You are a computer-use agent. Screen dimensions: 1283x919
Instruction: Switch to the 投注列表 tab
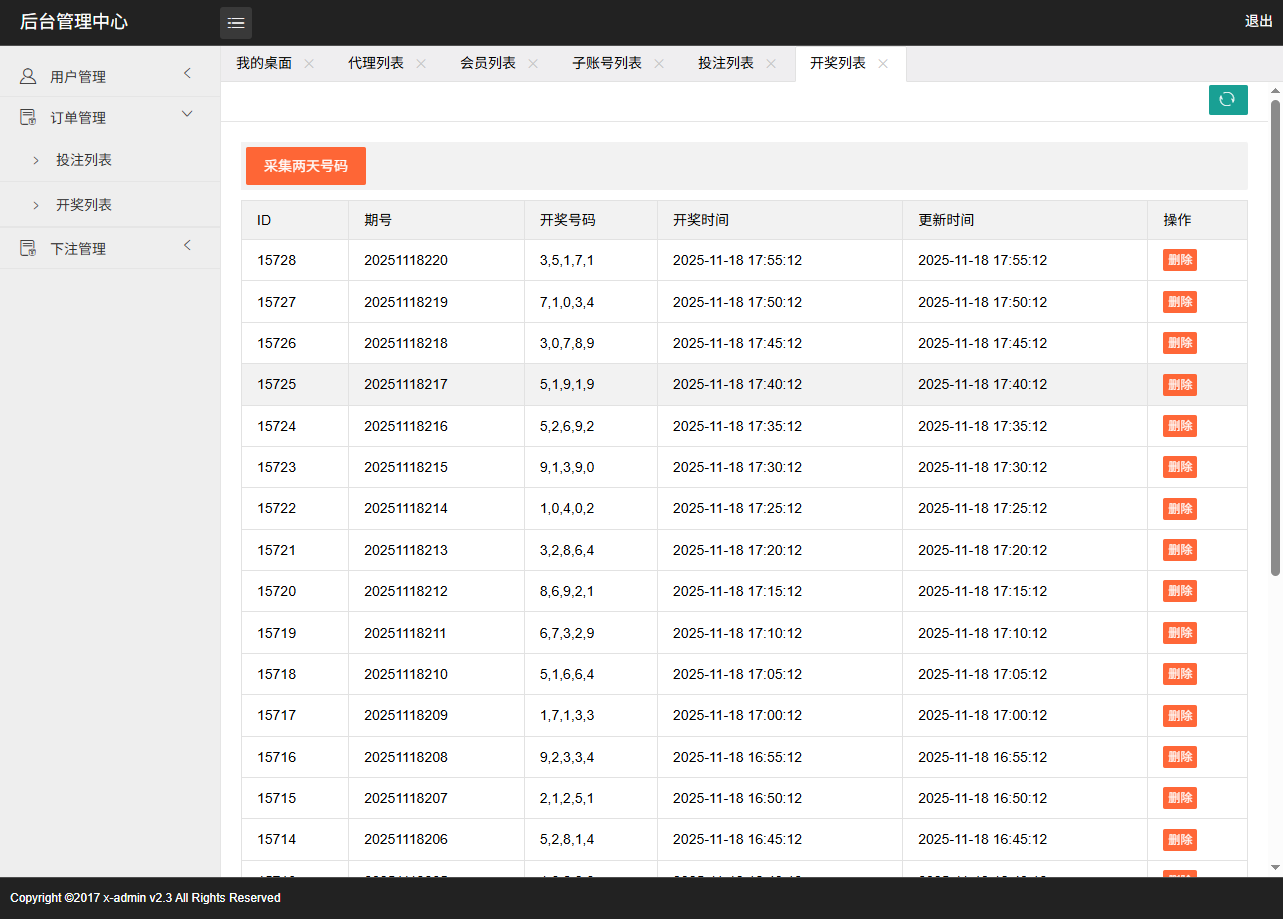click(x=723, y=62)
